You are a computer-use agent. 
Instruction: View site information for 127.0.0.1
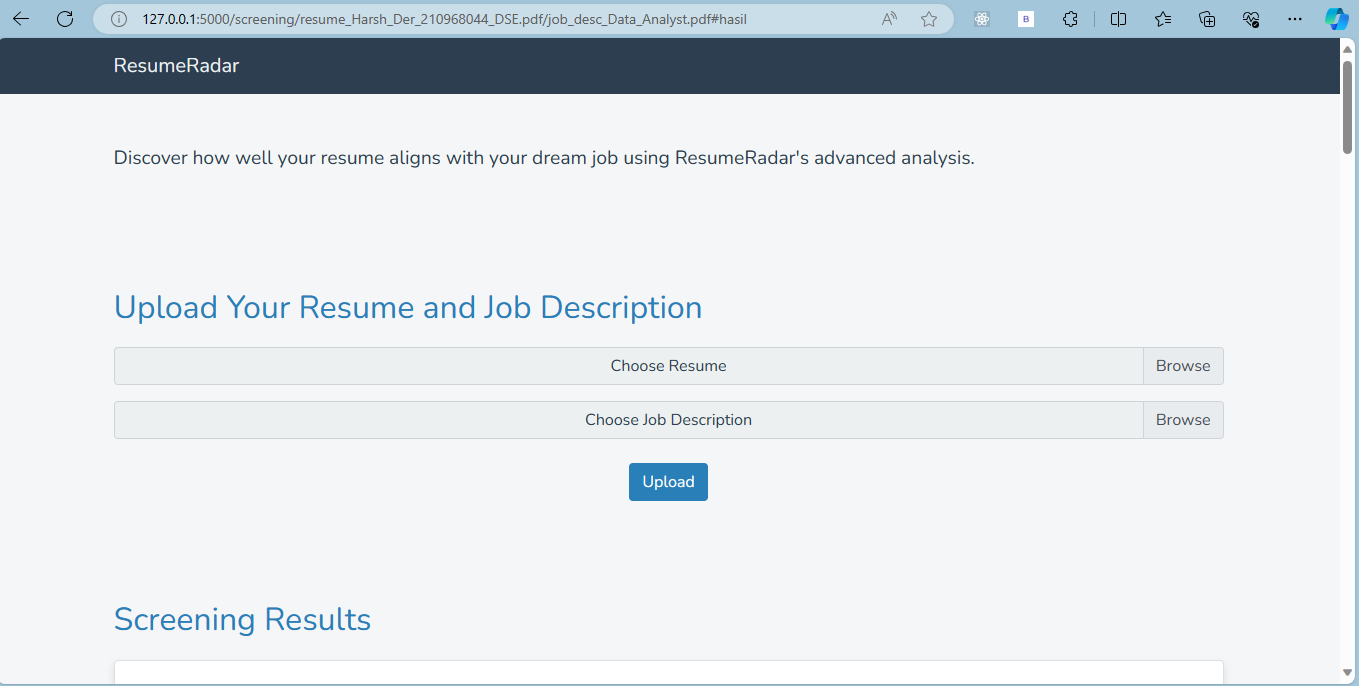119,18
